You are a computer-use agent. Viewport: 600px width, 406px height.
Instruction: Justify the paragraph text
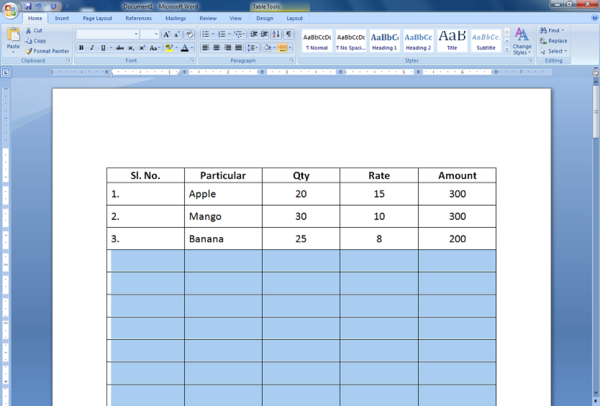[239, 48]
